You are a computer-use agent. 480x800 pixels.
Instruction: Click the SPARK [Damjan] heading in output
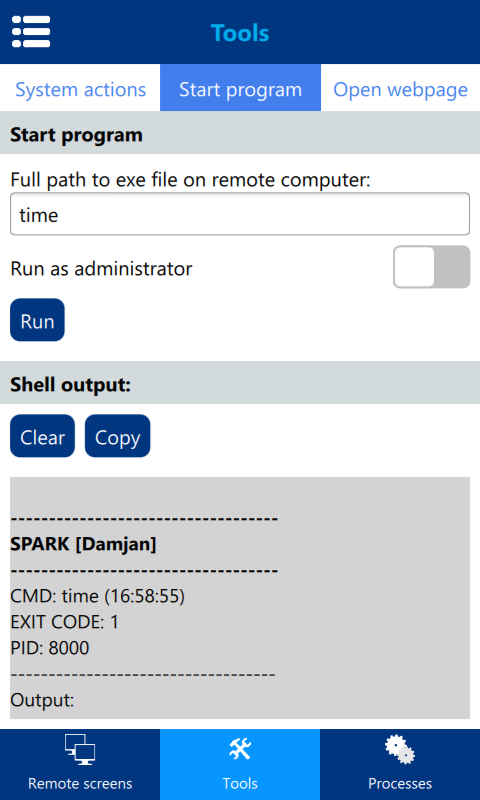click(83, 544)
